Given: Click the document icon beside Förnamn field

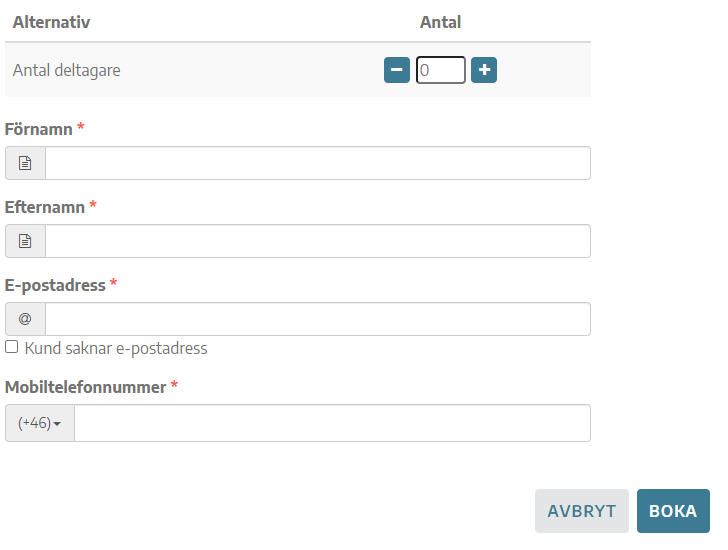Looking at the screenshot, I should 25,163.
